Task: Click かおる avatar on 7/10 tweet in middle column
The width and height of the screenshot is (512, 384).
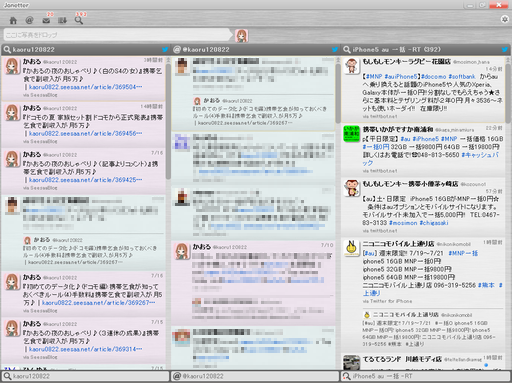Action: pyautogui.click(x=182, y=251)
